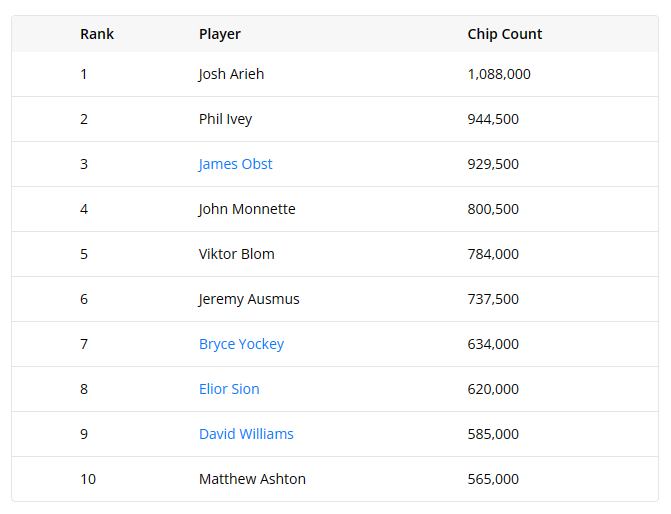
Task: Click on John Monnette's name
Action: 247,209
